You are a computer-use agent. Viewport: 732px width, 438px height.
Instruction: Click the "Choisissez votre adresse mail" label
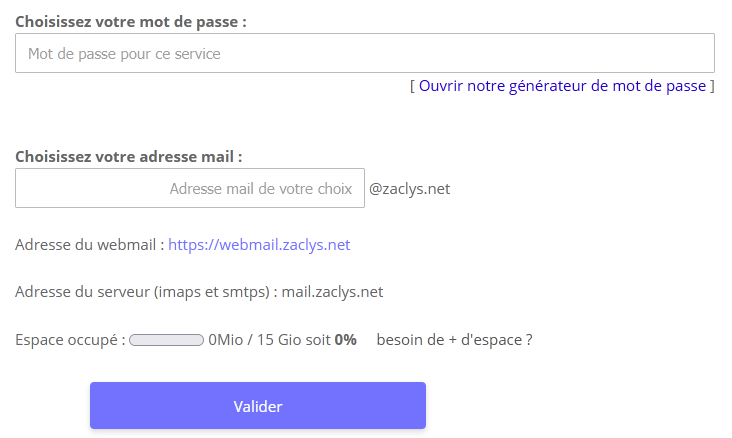coord(129,156)
